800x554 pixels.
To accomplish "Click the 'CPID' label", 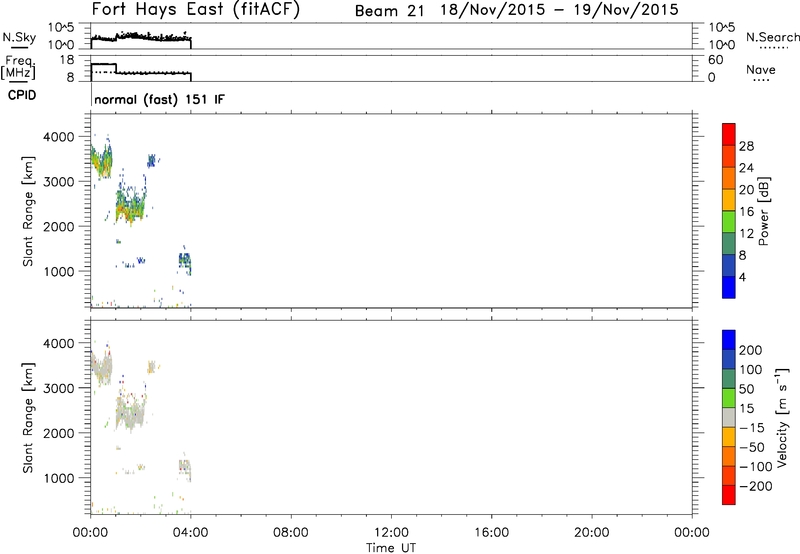I will 22,95.
